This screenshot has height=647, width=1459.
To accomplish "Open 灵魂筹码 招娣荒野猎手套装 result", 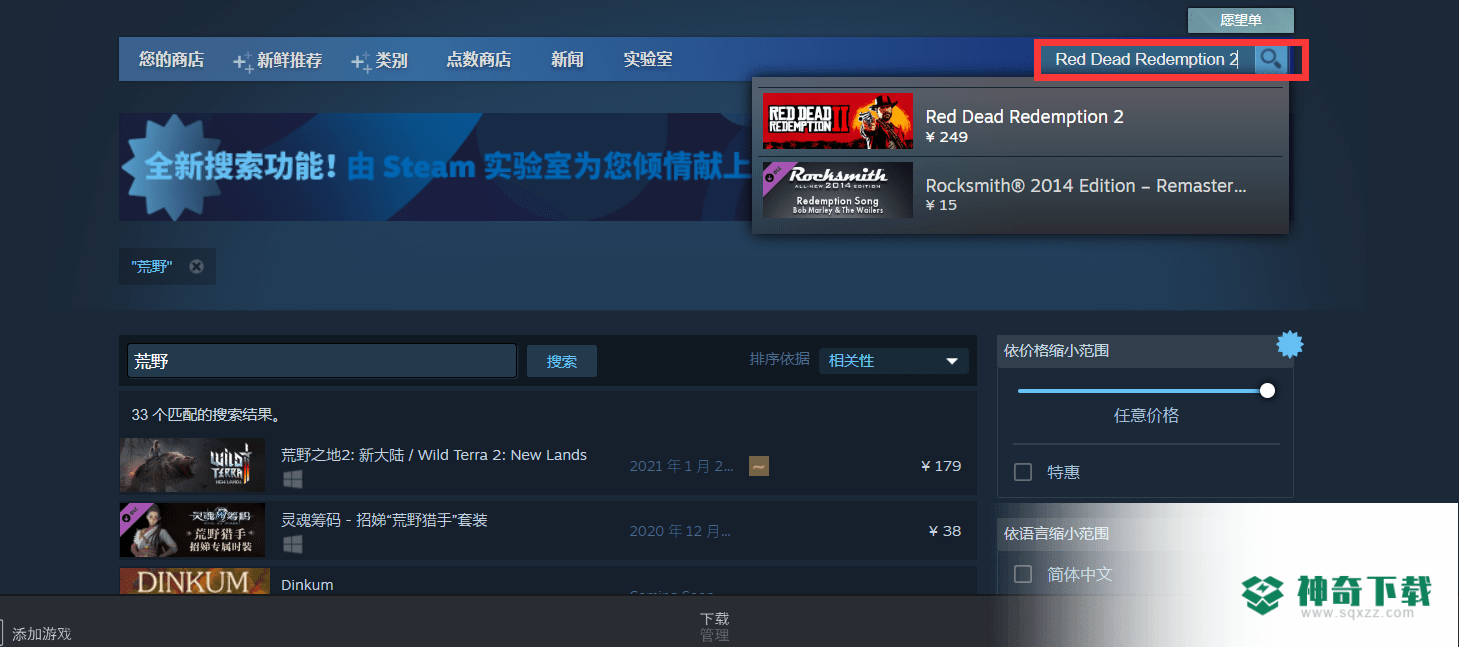I will coord(547,530).
